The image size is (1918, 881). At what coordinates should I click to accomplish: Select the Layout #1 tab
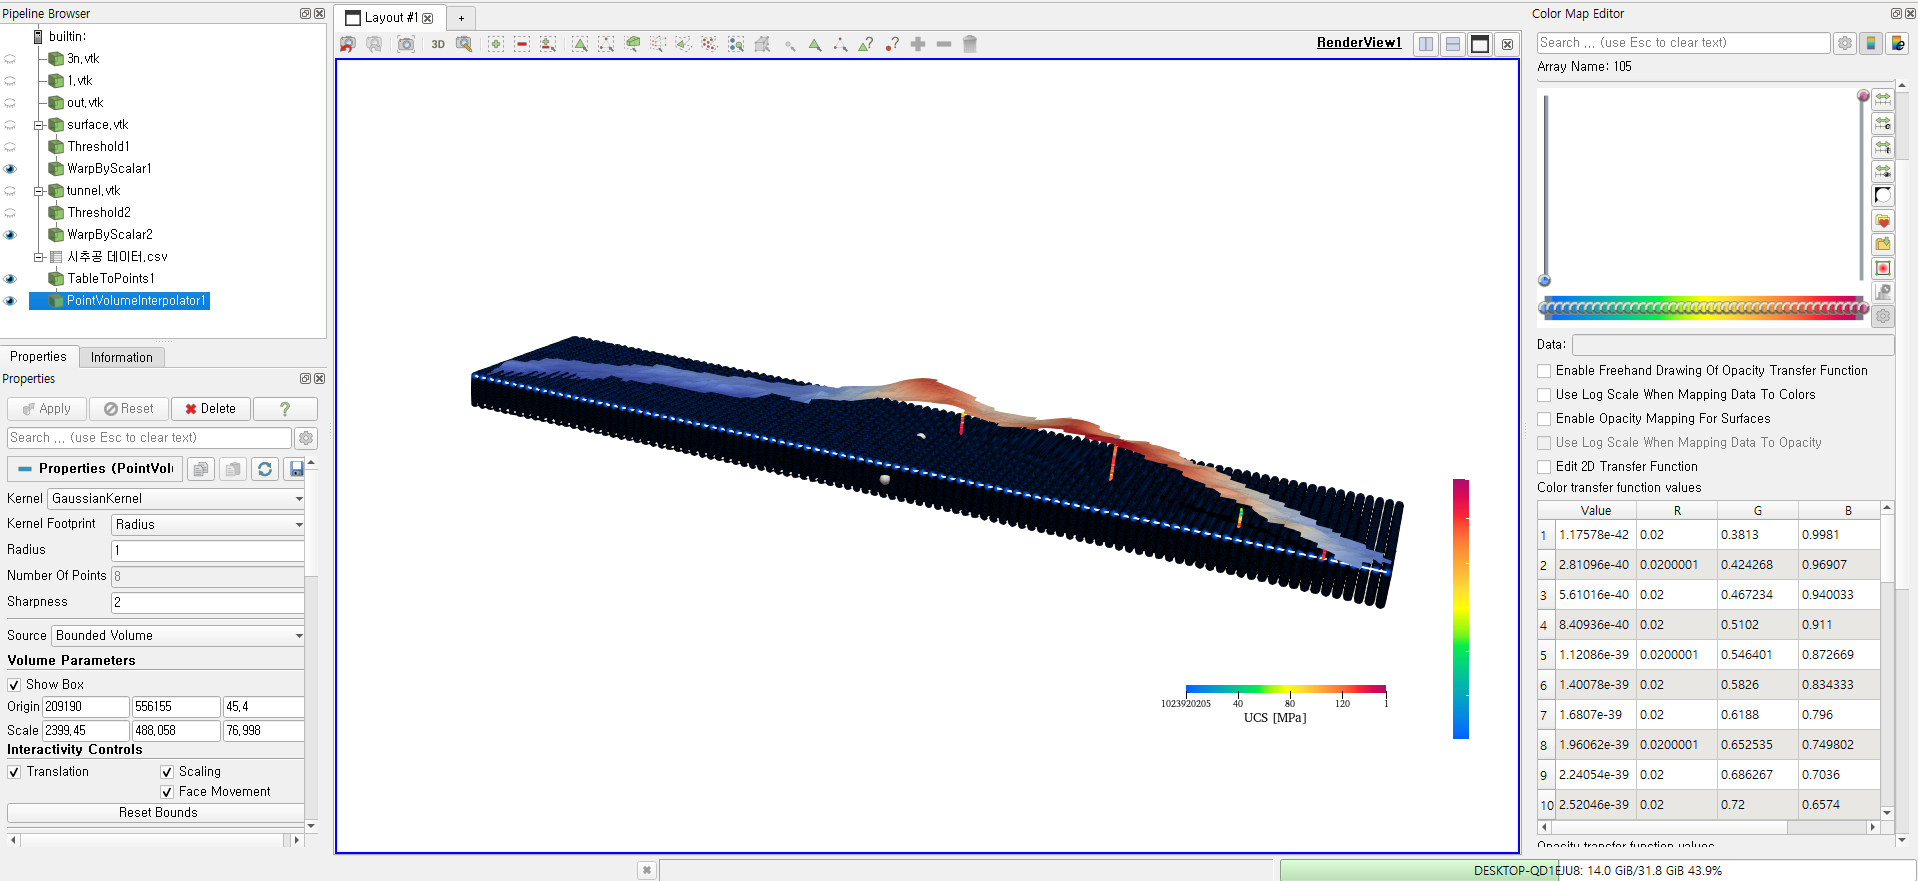tap(388, 18)
